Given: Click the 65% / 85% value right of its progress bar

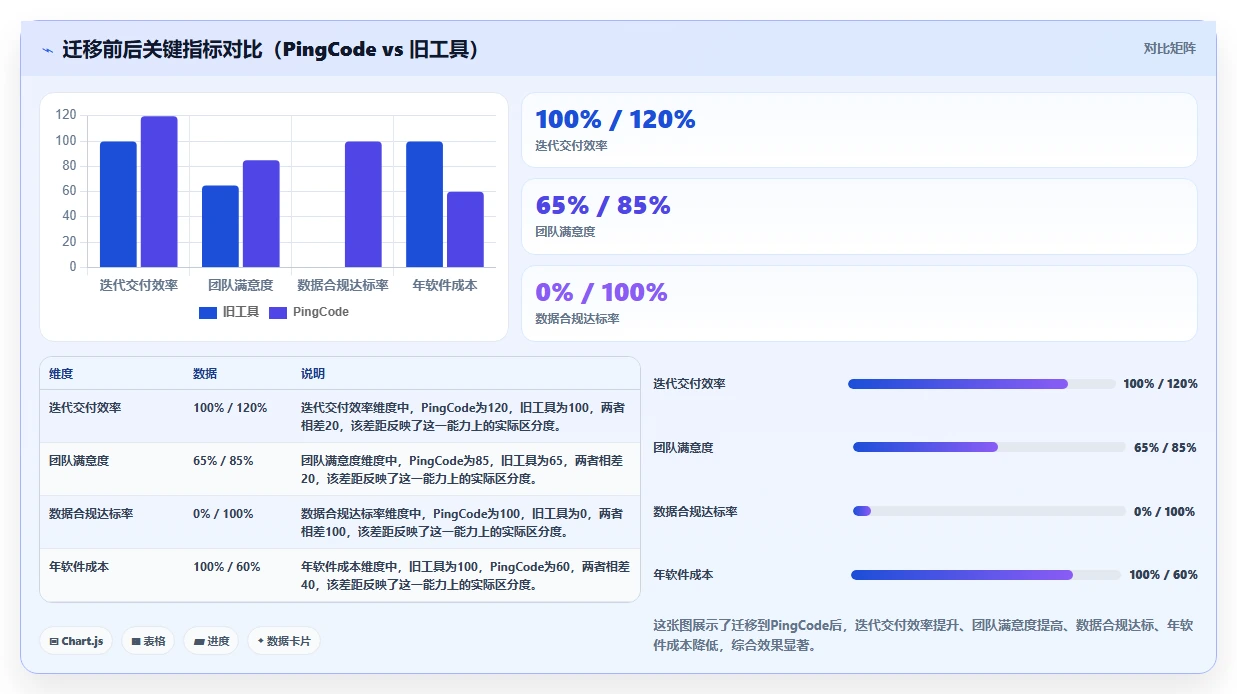Looking at the screenshot, I should point(1165,448).
